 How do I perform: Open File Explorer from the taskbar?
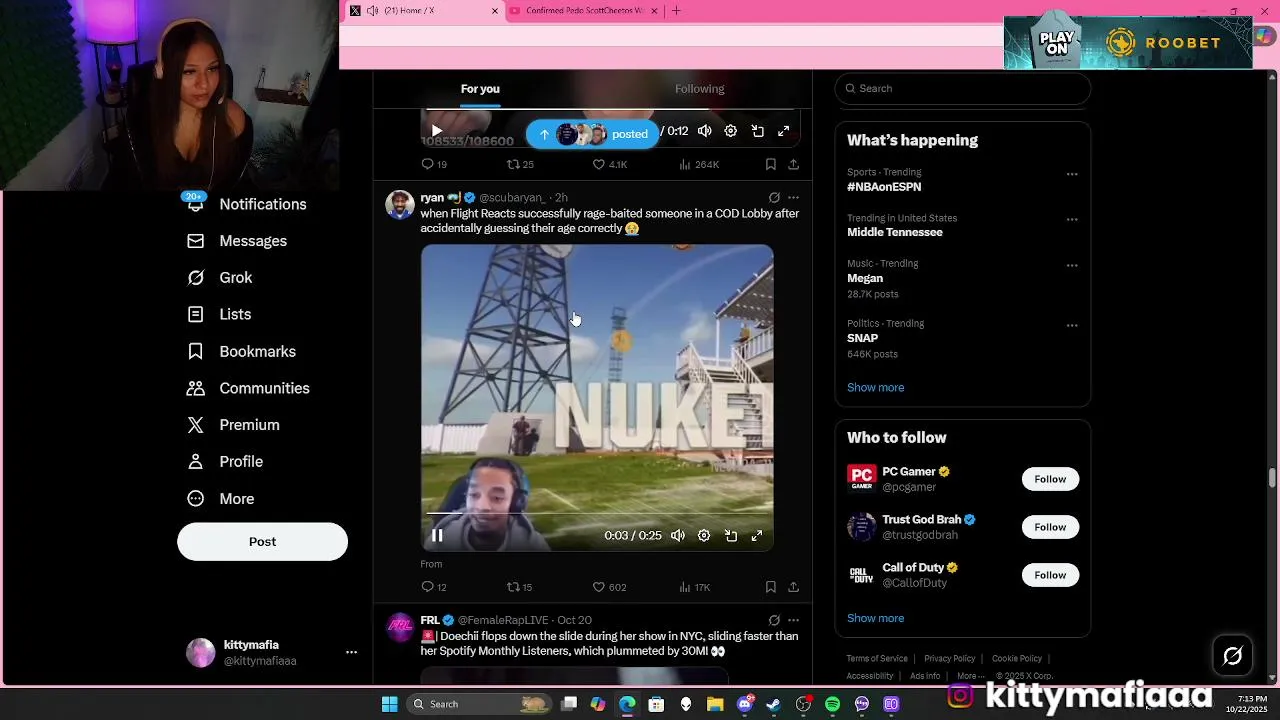point(715,704)
